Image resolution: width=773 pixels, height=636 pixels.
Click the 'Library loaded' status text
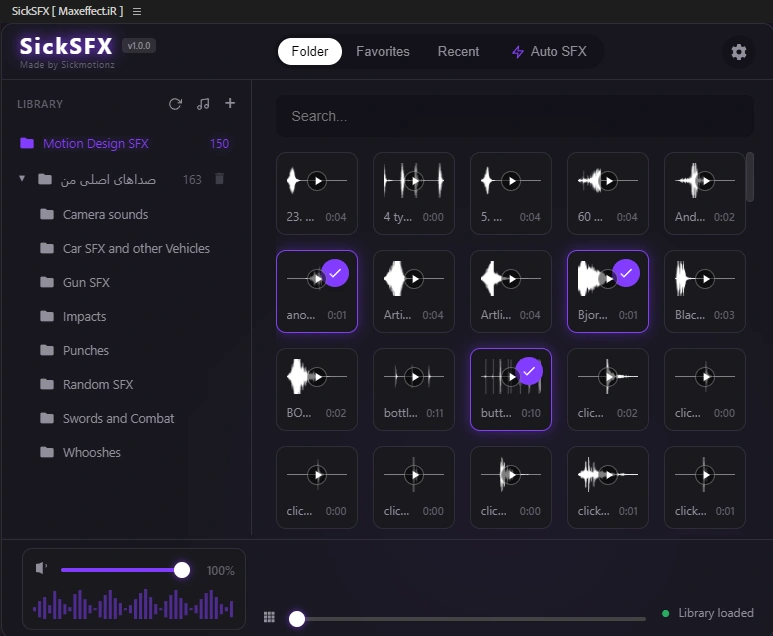point(715,613)
